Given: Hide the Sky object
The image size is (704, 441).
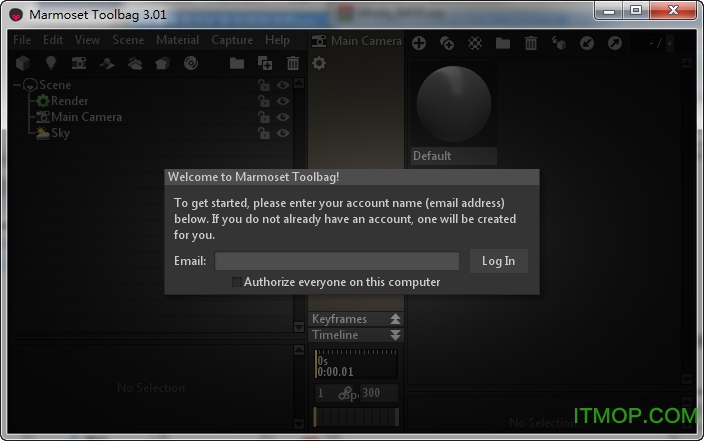Looking at the screenshot, I should pyautogui.click(x=282, y=133).
